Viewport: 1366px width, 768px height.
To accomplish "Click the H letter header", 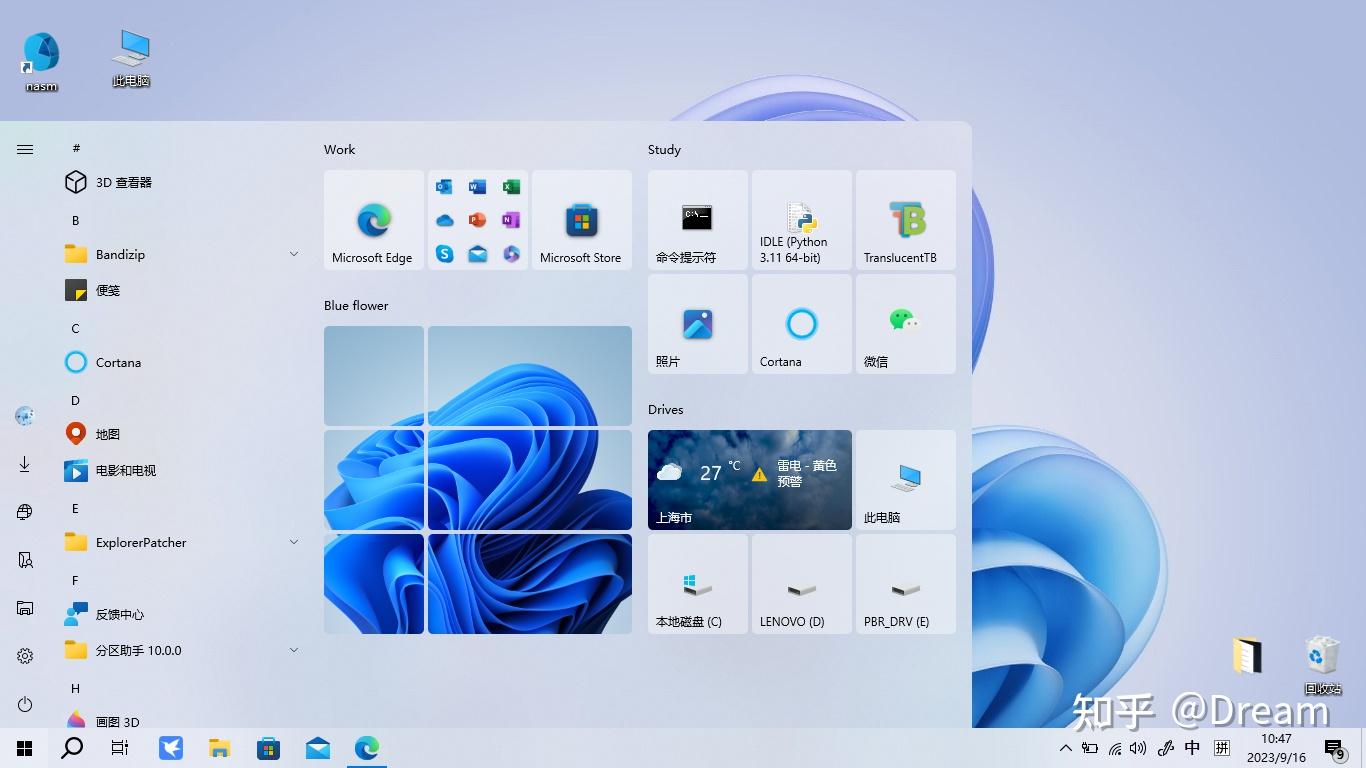I will pos(76,688).
